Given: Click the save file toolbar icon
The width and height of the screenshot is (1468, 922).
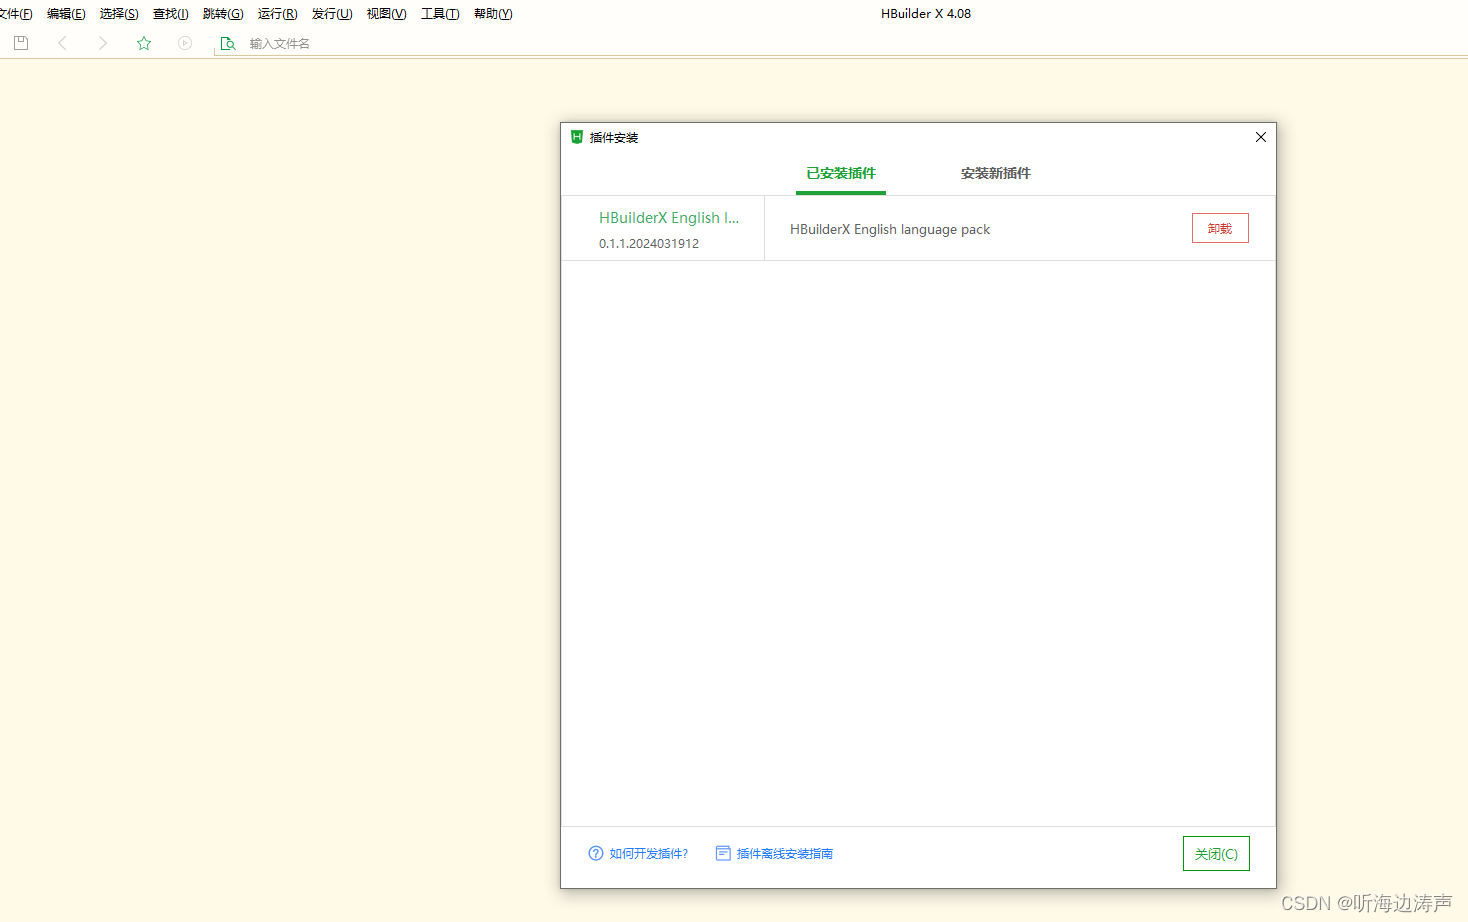Looking at the screenshot, I should [x=21, y=43].
